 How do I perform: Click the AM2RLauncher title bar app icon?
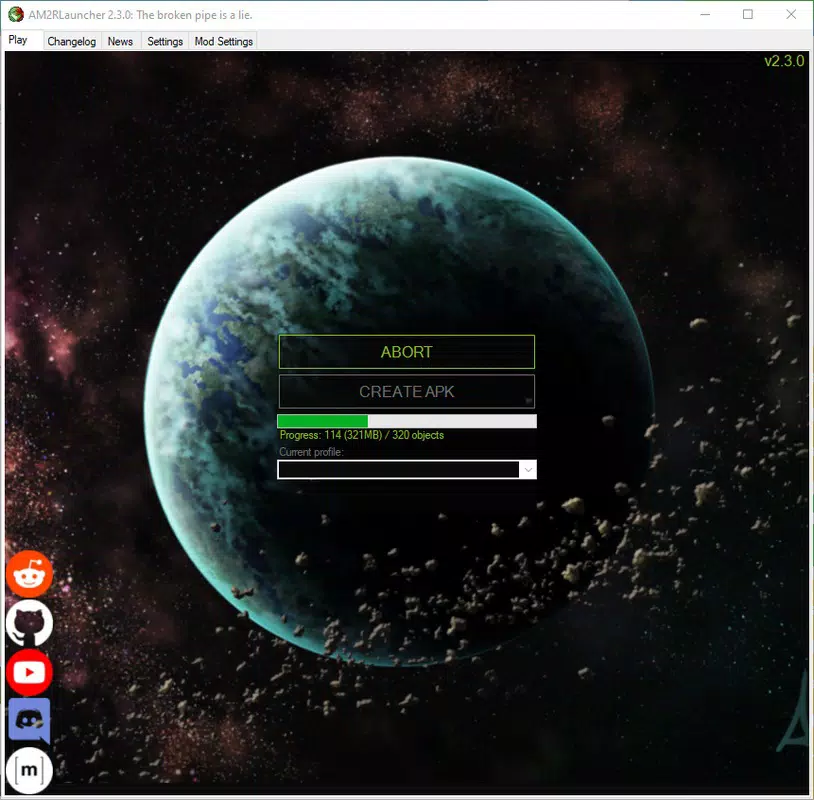16,15
